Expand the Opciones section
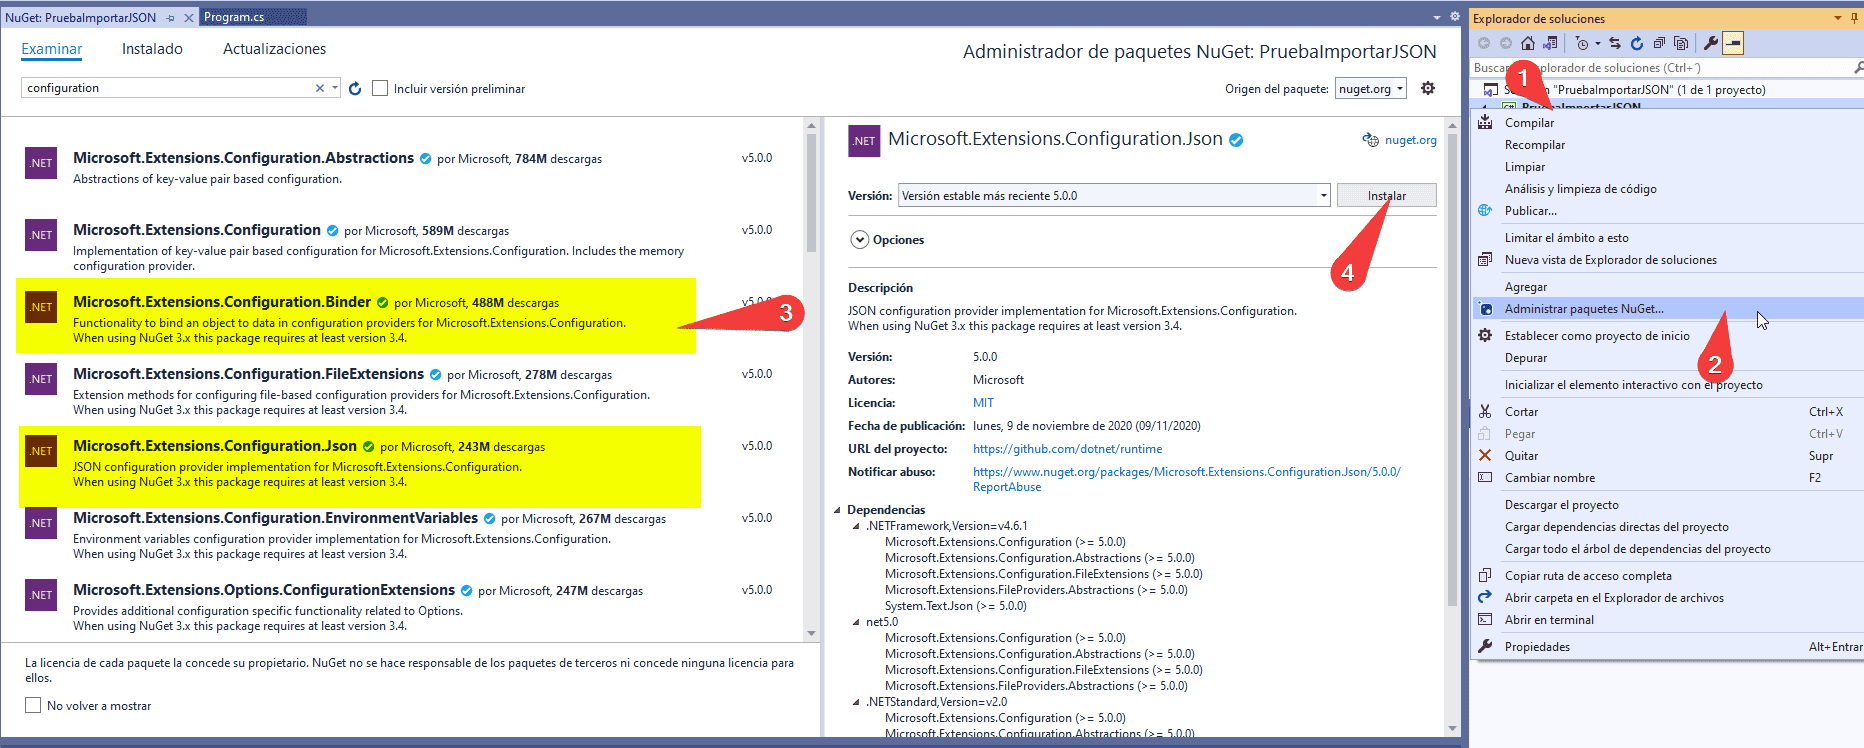 tap(860, 240)
